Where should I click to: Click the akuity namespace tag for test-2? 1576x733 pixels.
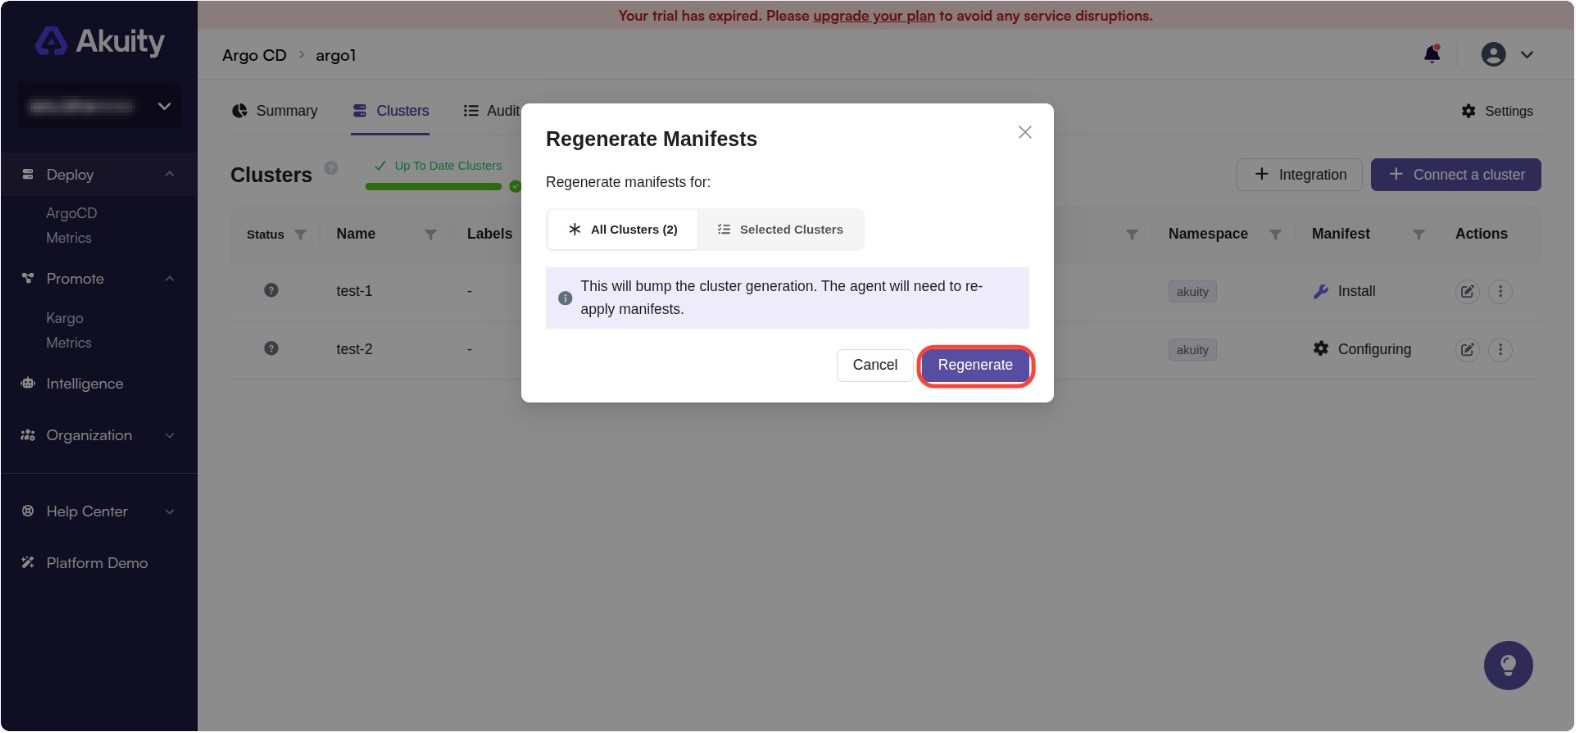(x=1192, y=350)
